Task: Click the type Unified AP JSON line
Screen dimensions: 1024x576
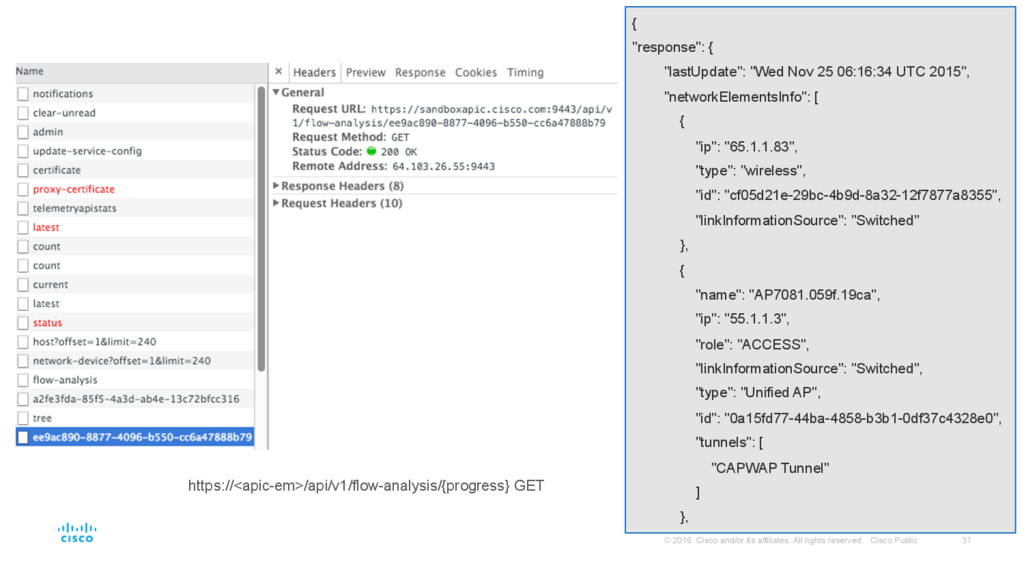Action: (x=758, y=392)
